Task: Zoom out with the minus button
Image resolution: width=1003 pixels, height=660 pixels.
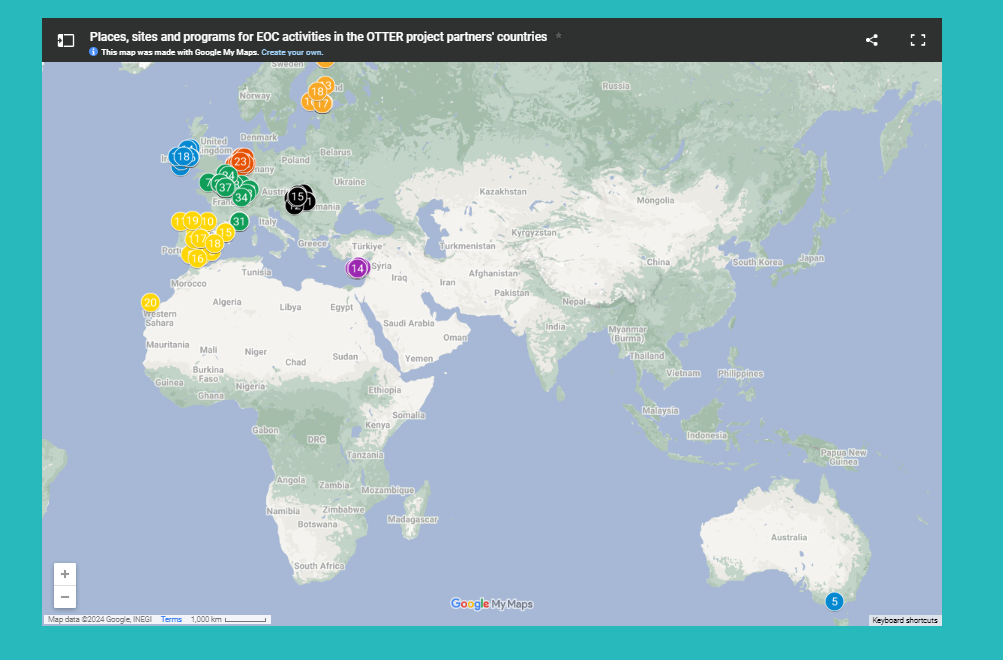Action: 65,597
